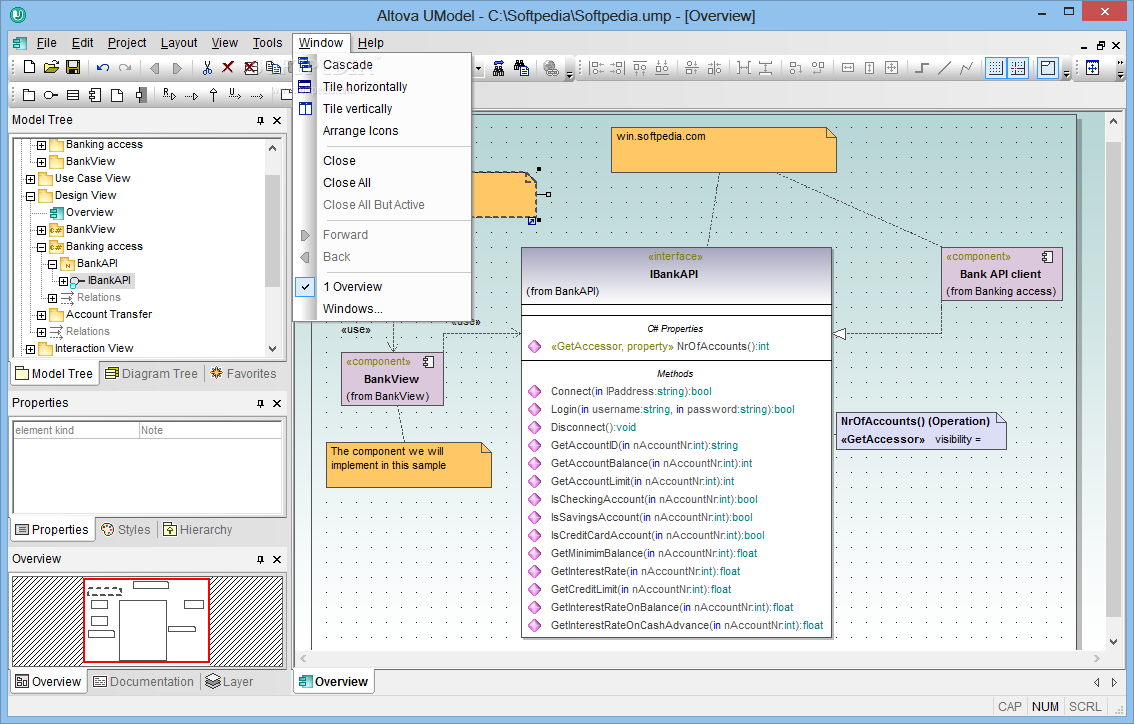Open the Styles tab
Viewport: 1134px width, 724px height.
[x=126, y=530]
